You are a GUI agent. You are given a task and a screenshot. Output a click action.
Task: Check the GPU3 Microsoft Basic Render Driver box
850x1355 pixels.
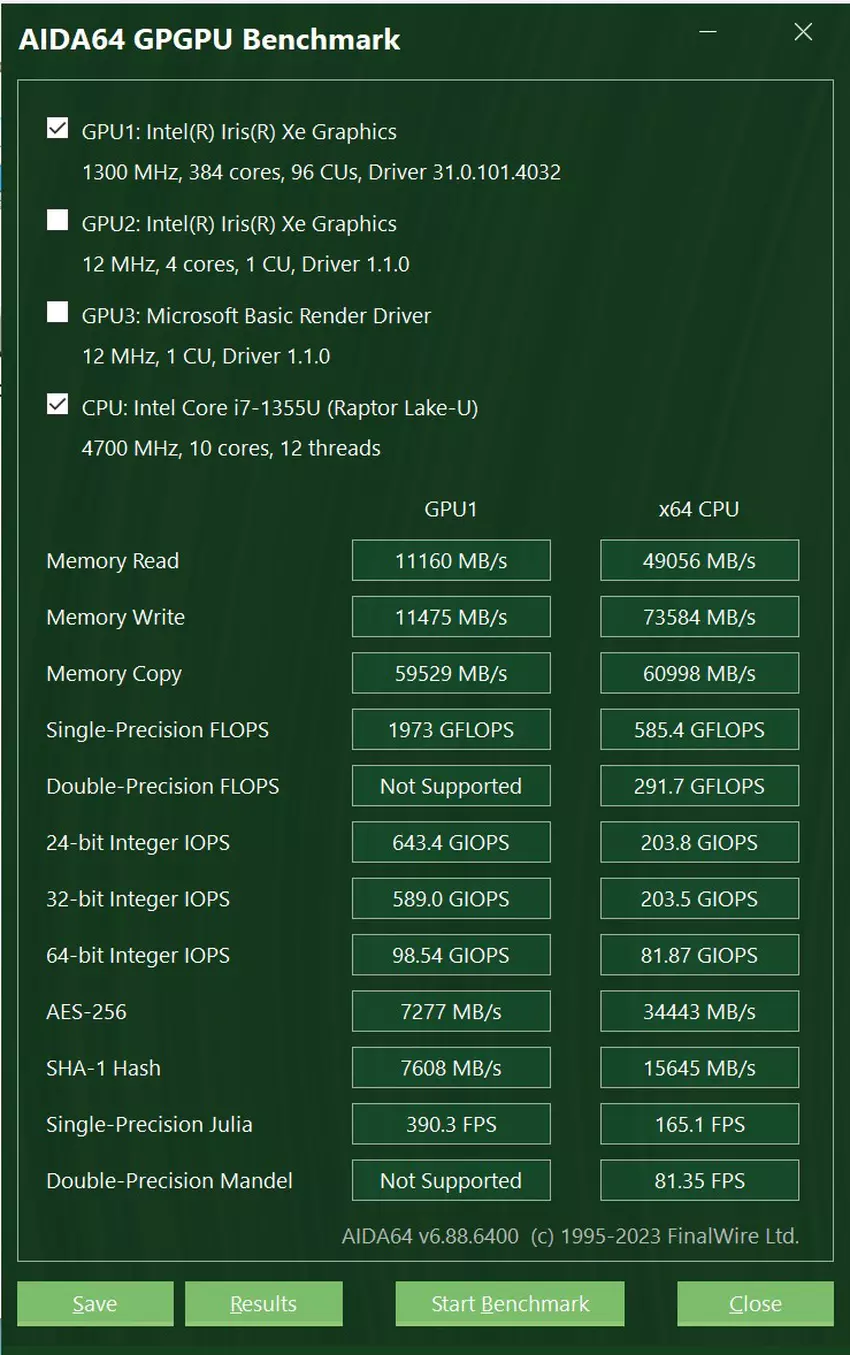(x=58, y=313)
